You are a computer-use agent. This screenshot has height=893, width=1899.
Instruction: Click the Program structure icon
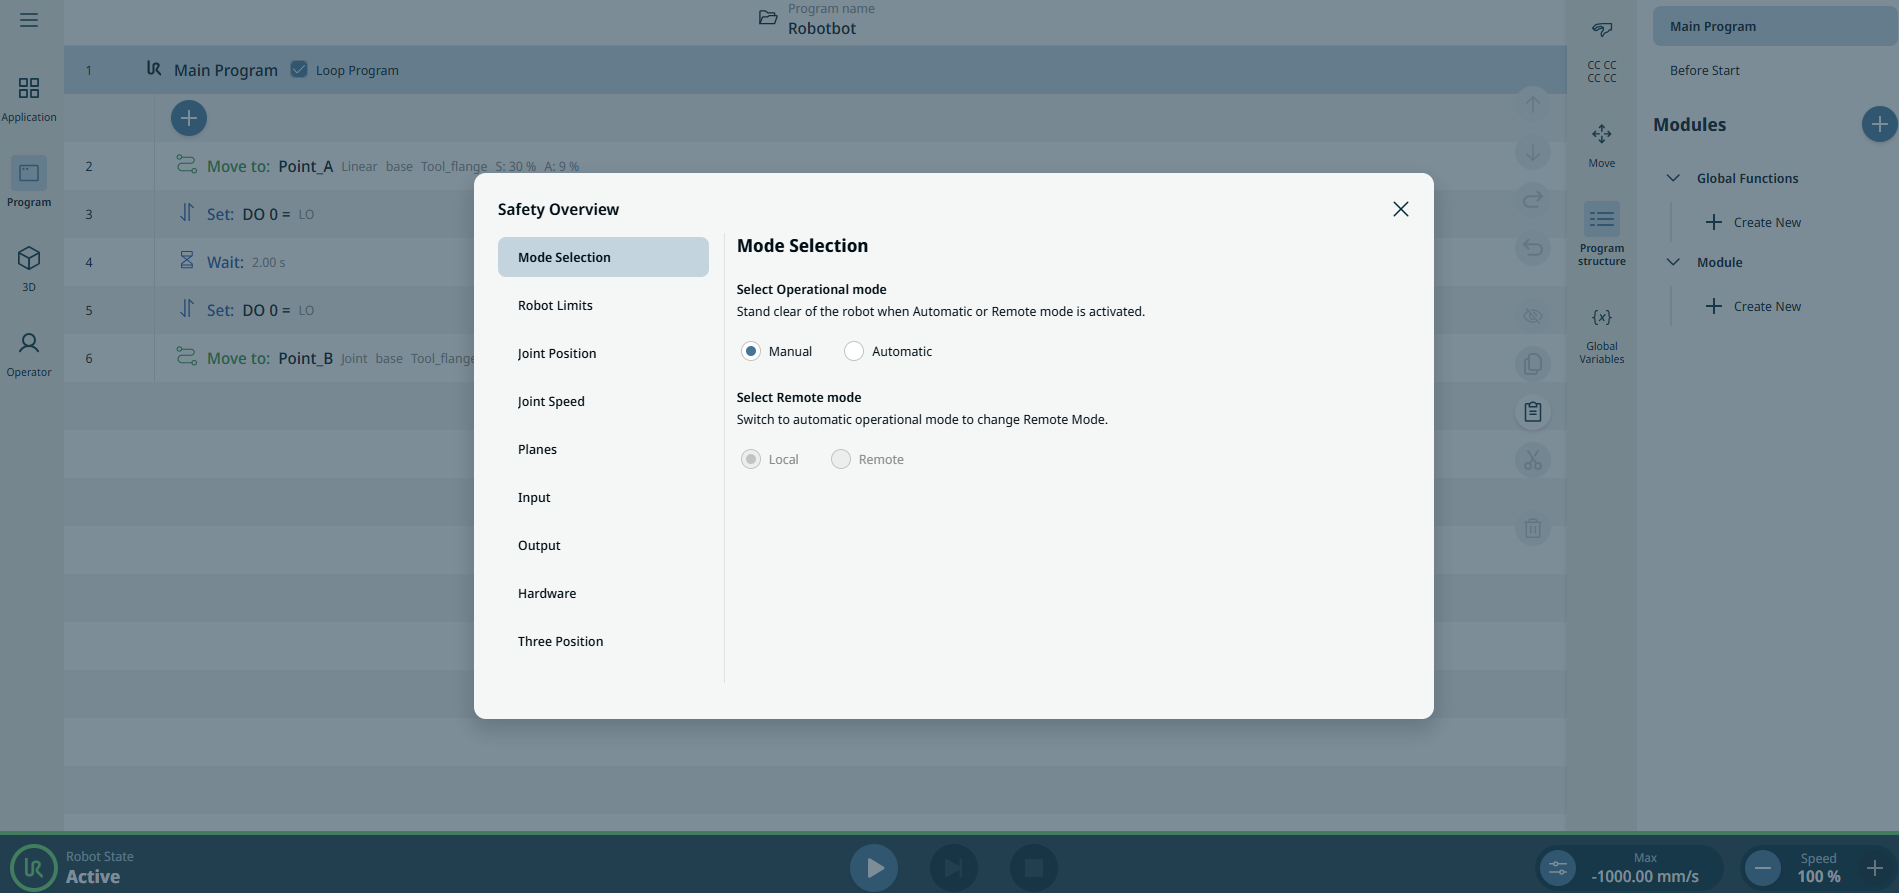(1601, 220)
